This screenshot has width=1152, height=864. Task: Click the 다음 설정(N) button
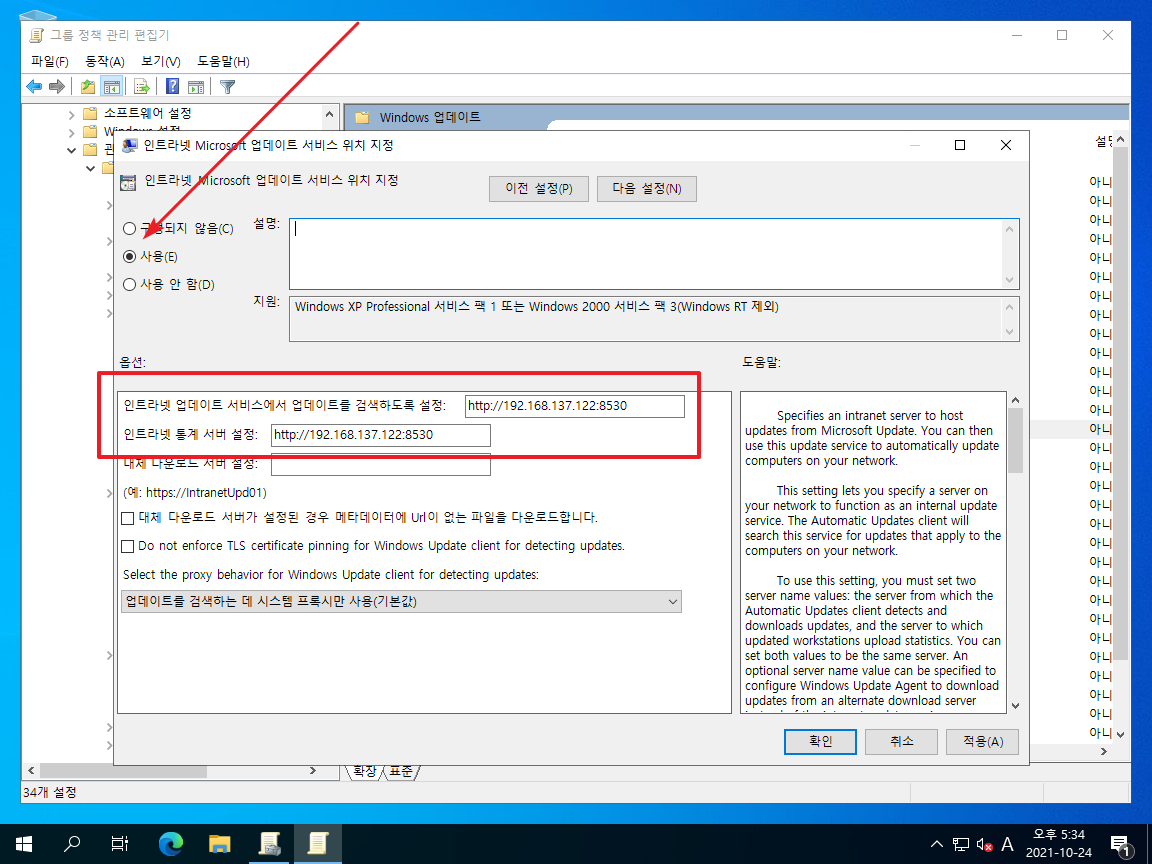point(647,189)
